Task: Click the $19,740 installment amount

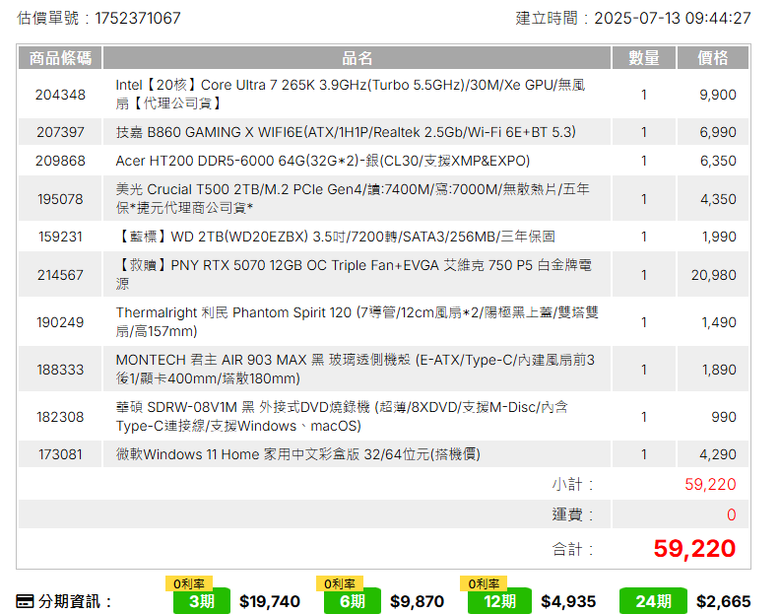Action: 270,601
